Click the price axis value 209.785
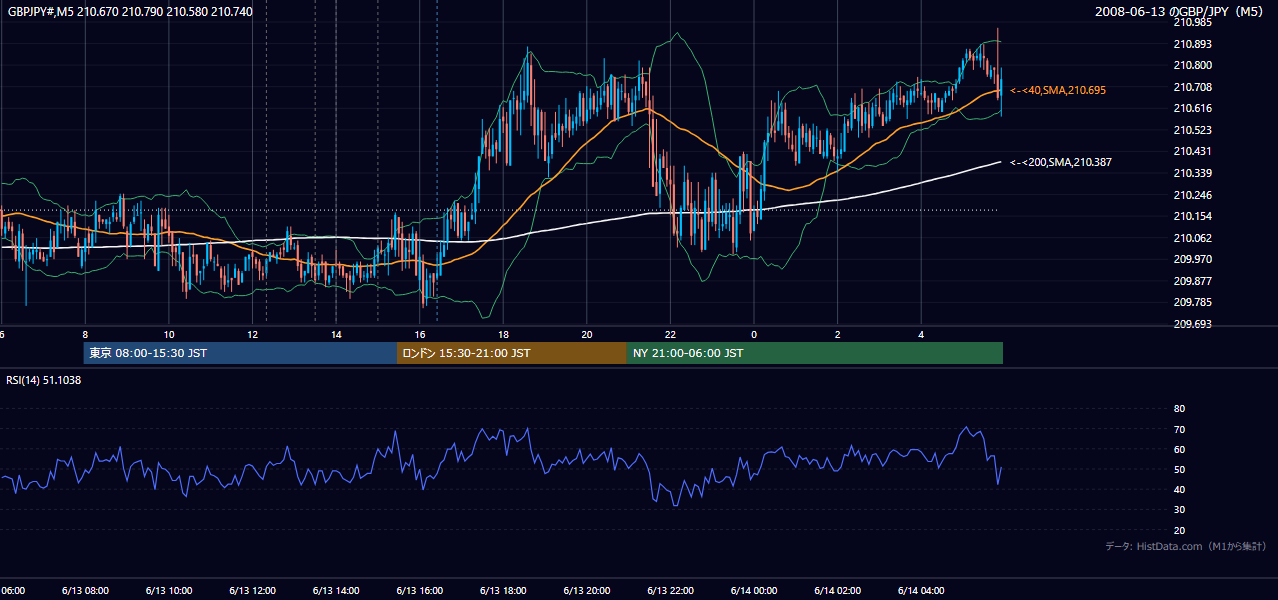 (x=1192, y=302)
